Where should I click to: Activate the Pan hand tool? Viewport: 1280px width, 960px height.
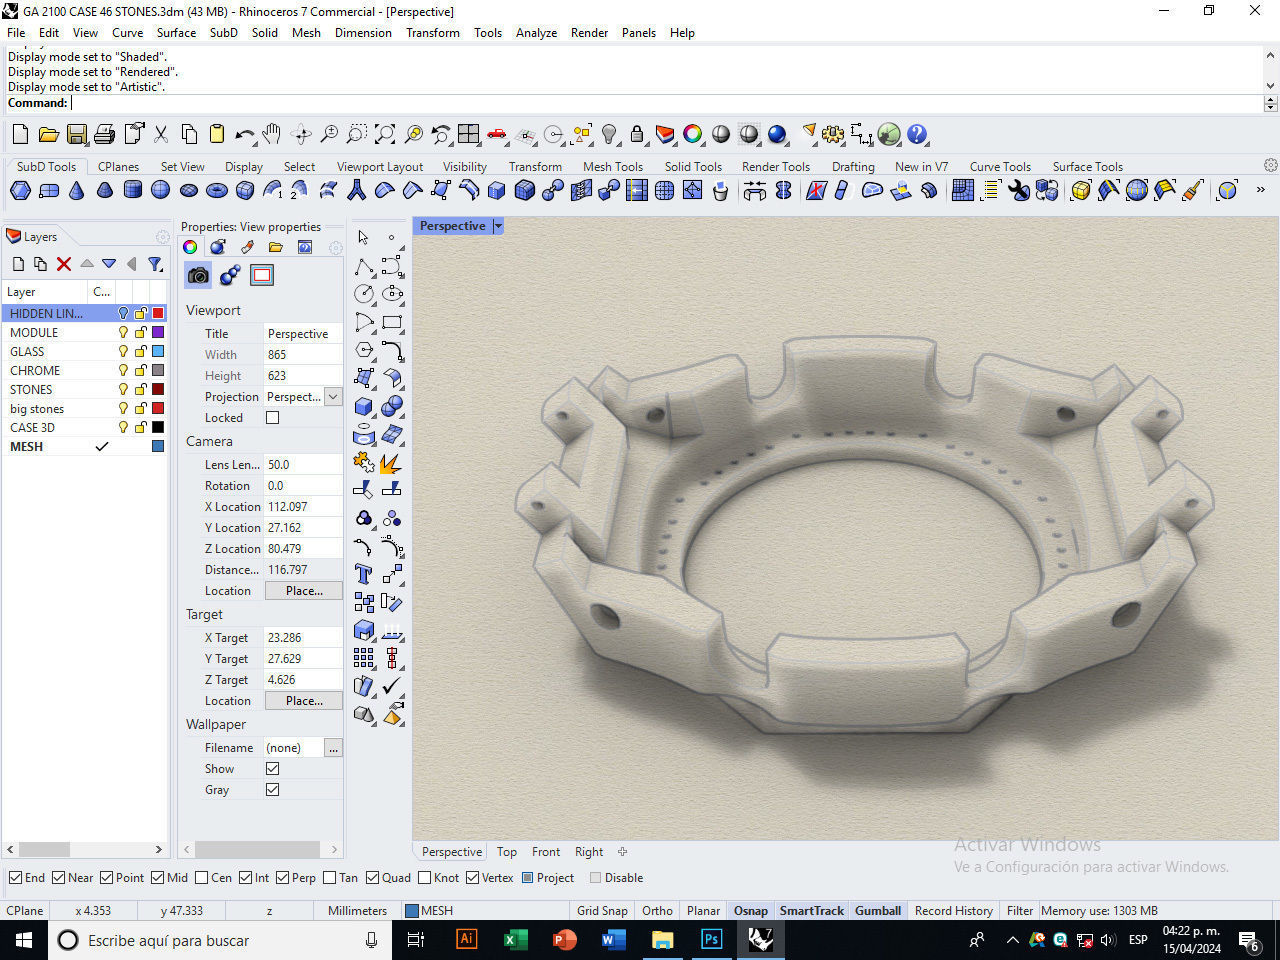coord(272,134)
